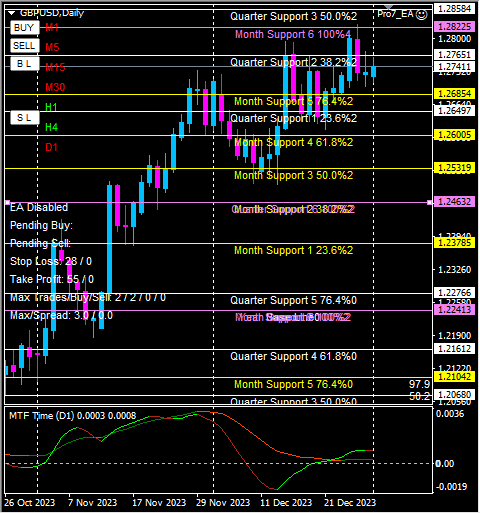Click the 1.20680 price label

(455, 395)
